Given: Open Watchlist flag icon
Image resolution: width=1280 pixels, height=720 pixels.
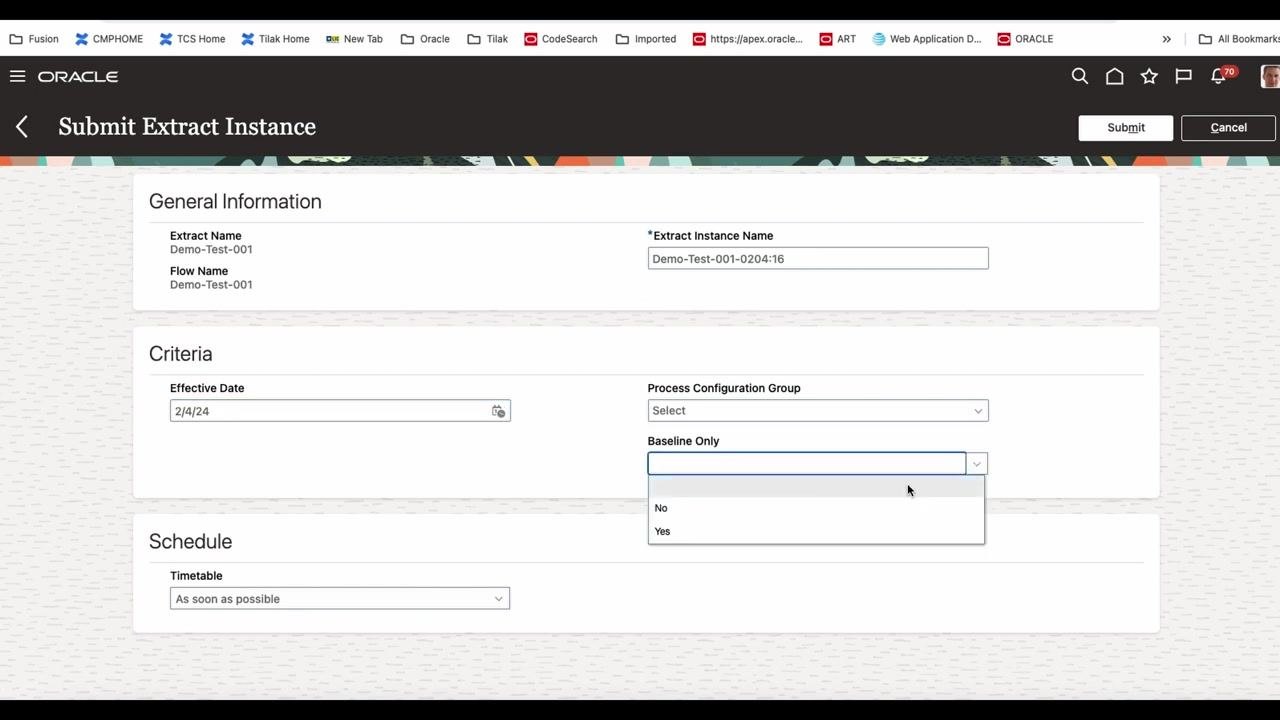Looking at the screenshot, I should tap(1184, 76).
